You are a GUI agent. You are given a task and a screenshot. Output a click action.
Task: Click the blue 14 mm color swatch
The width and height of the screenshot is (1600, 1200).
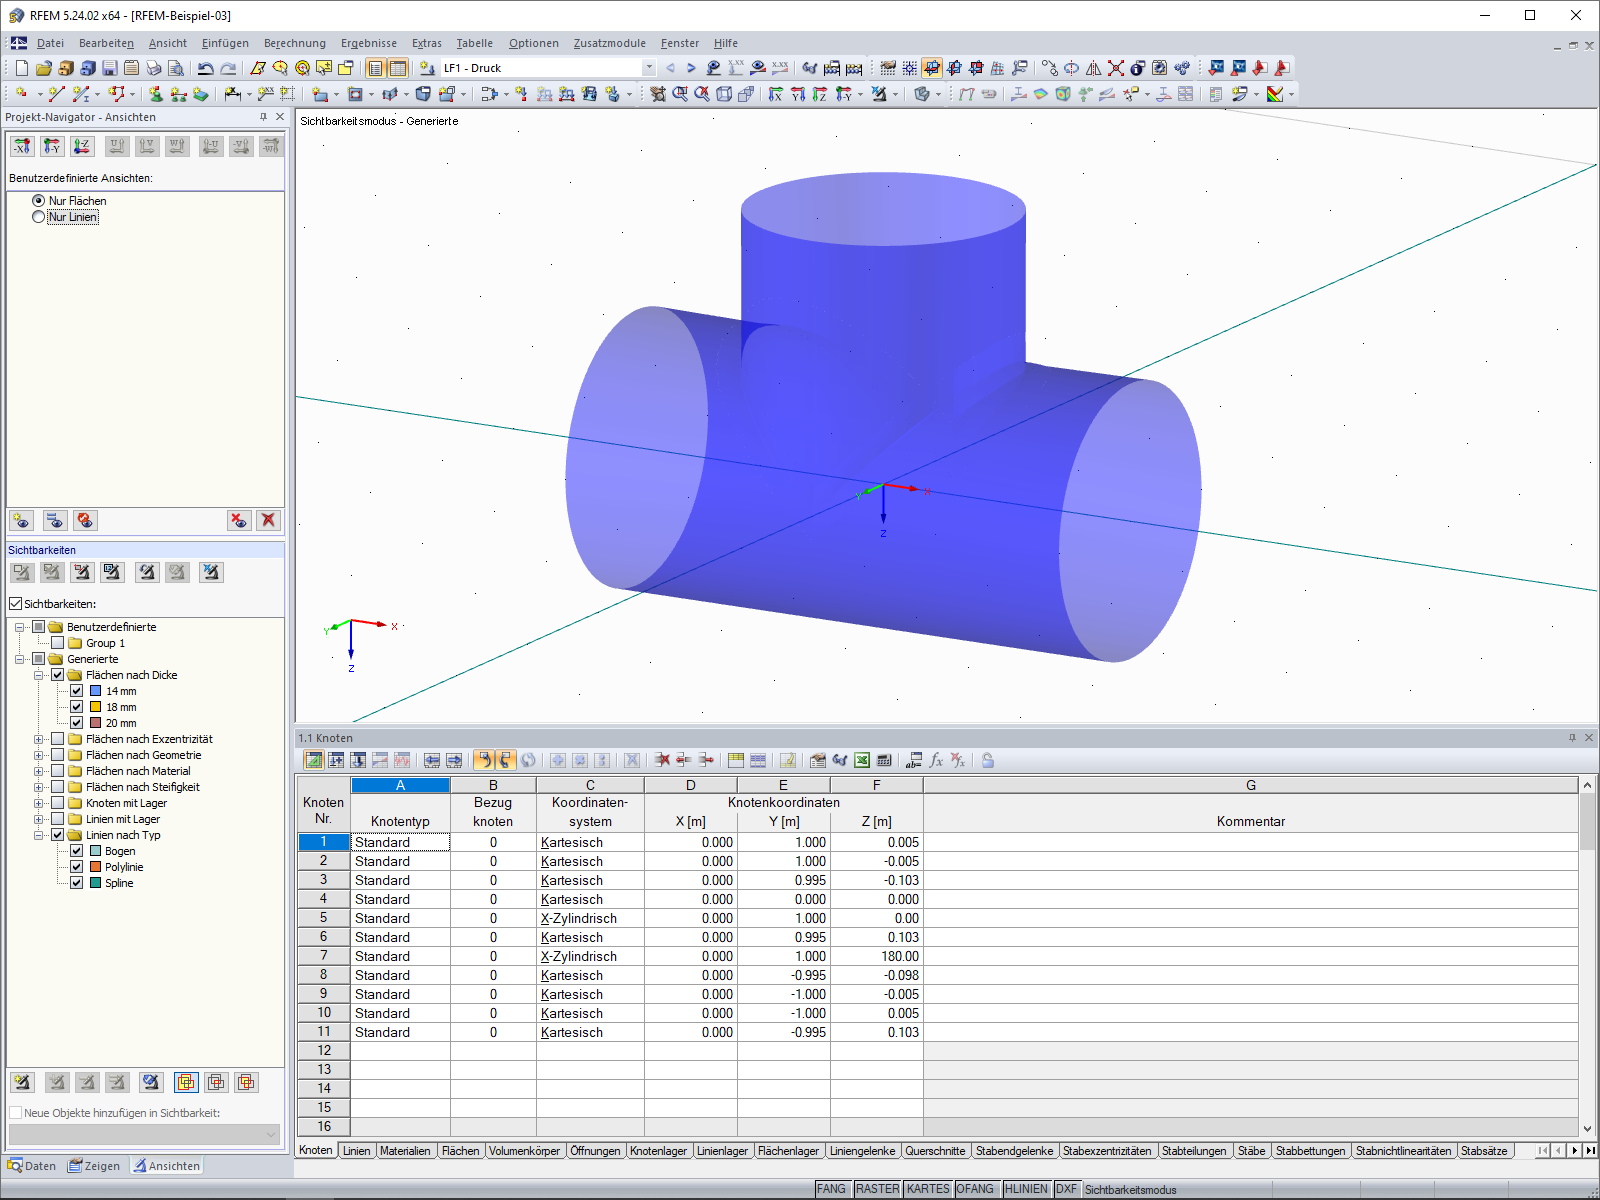pos(96,691)
